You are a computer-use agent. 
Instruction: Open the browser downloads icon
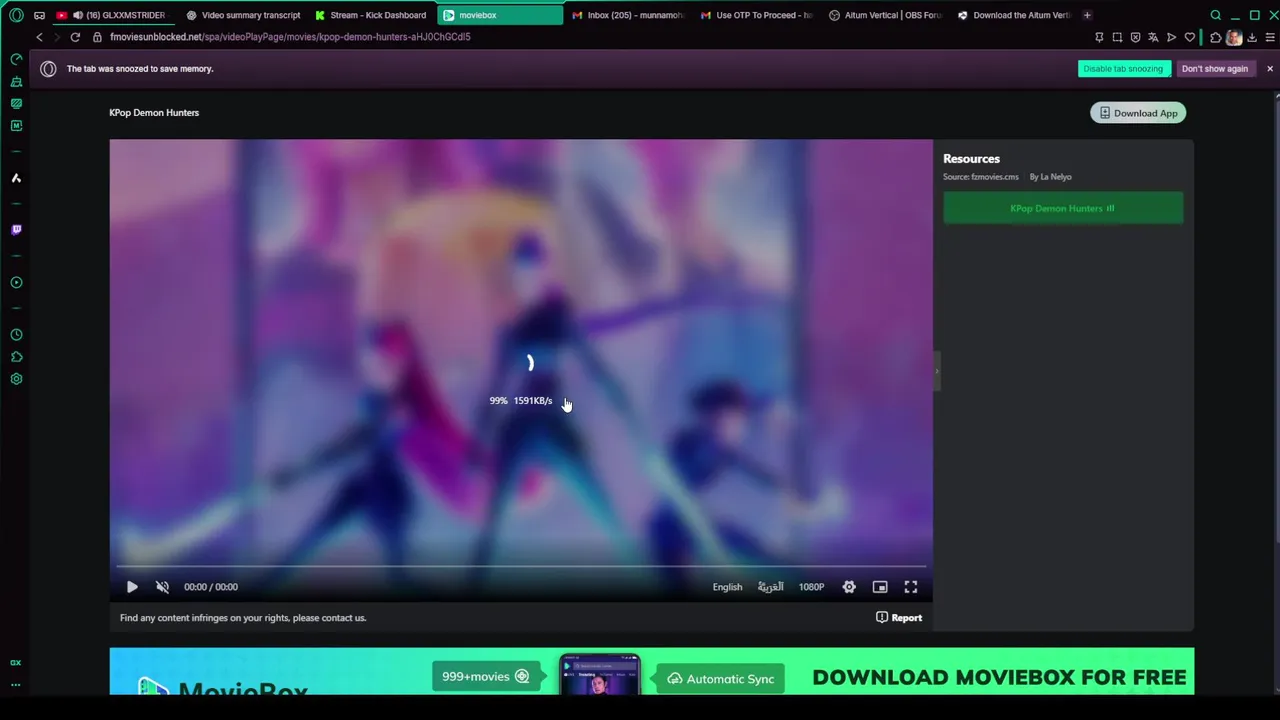[1252, 37]
